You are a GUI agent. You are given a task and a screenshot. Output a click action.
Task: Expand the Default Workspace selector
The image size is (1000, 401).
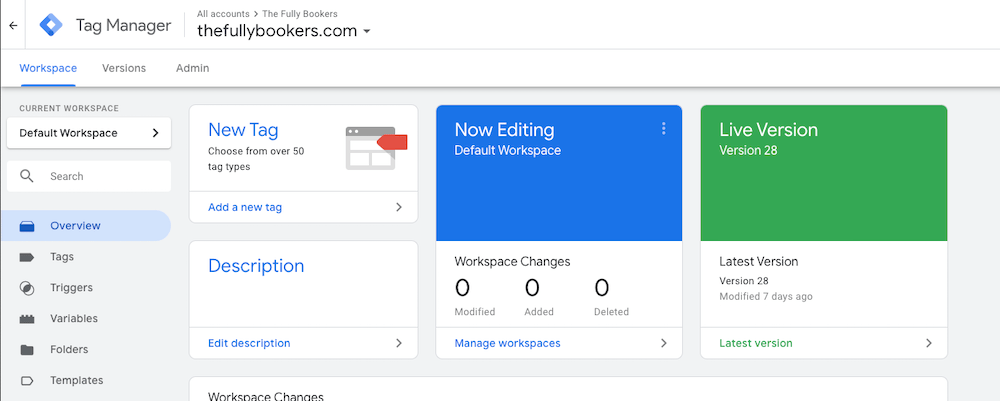tap(89, 133)
